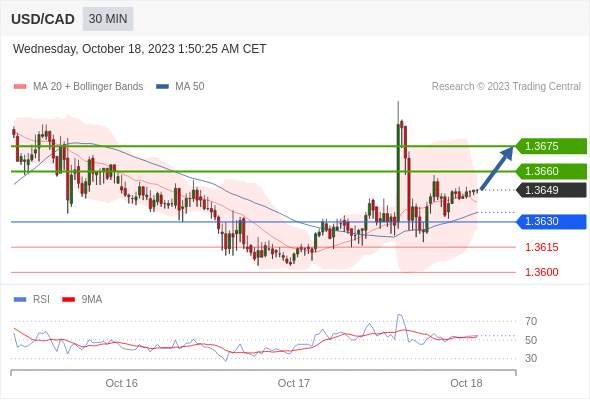This screenshot has height=400, width=590.
Task: Click the 1.3660 green resistance tag
Action: click(x=551, y=171)
